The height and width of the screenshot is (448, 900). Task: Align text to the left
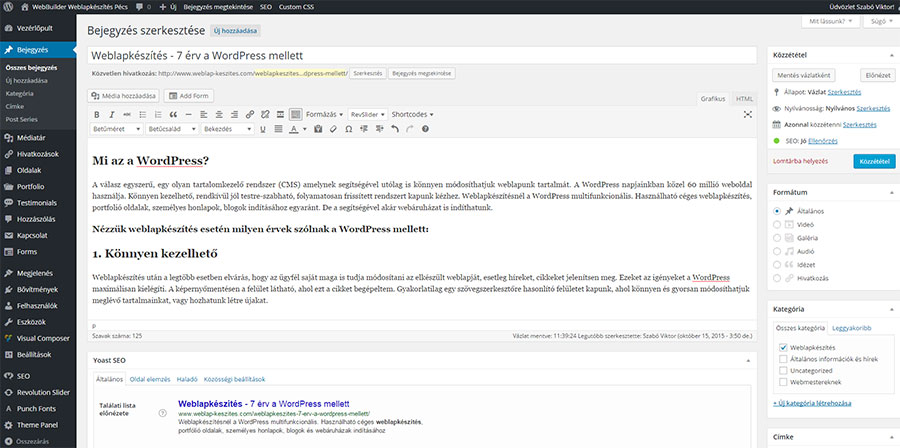pyautogui.click(x=204, y=114)
